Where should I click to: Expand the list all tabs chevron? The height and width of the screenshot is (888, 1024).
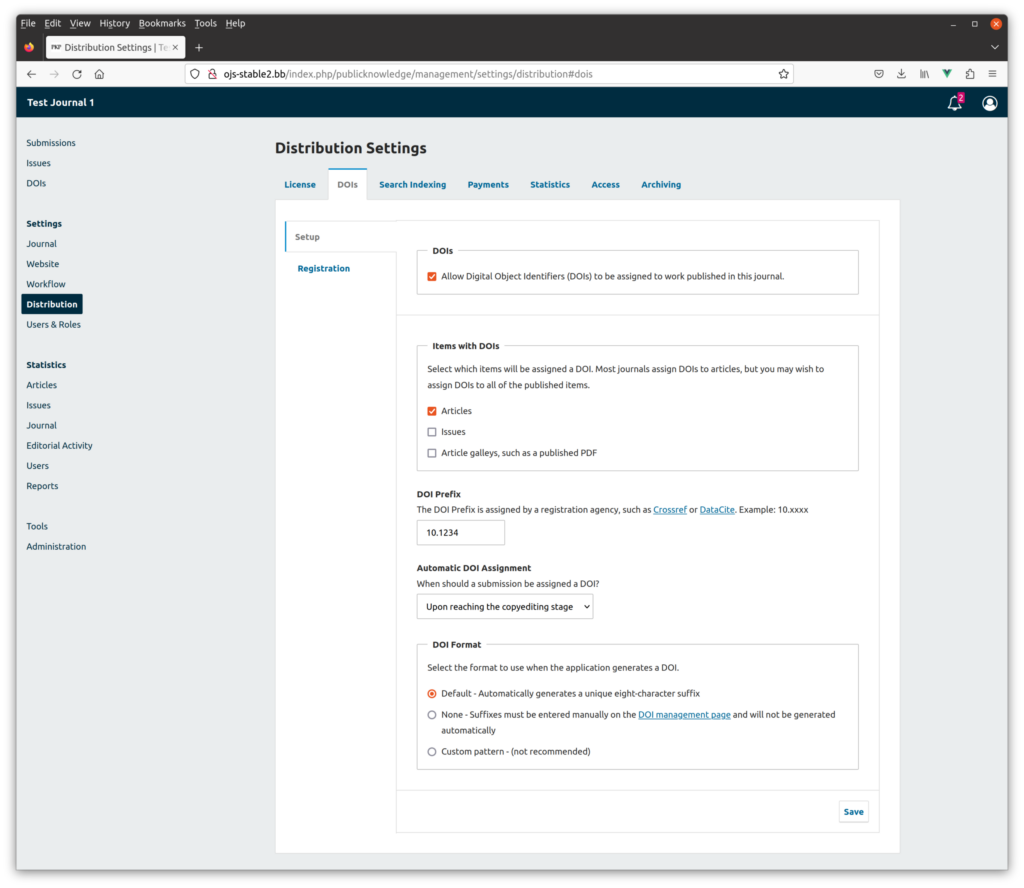point(994,47)
